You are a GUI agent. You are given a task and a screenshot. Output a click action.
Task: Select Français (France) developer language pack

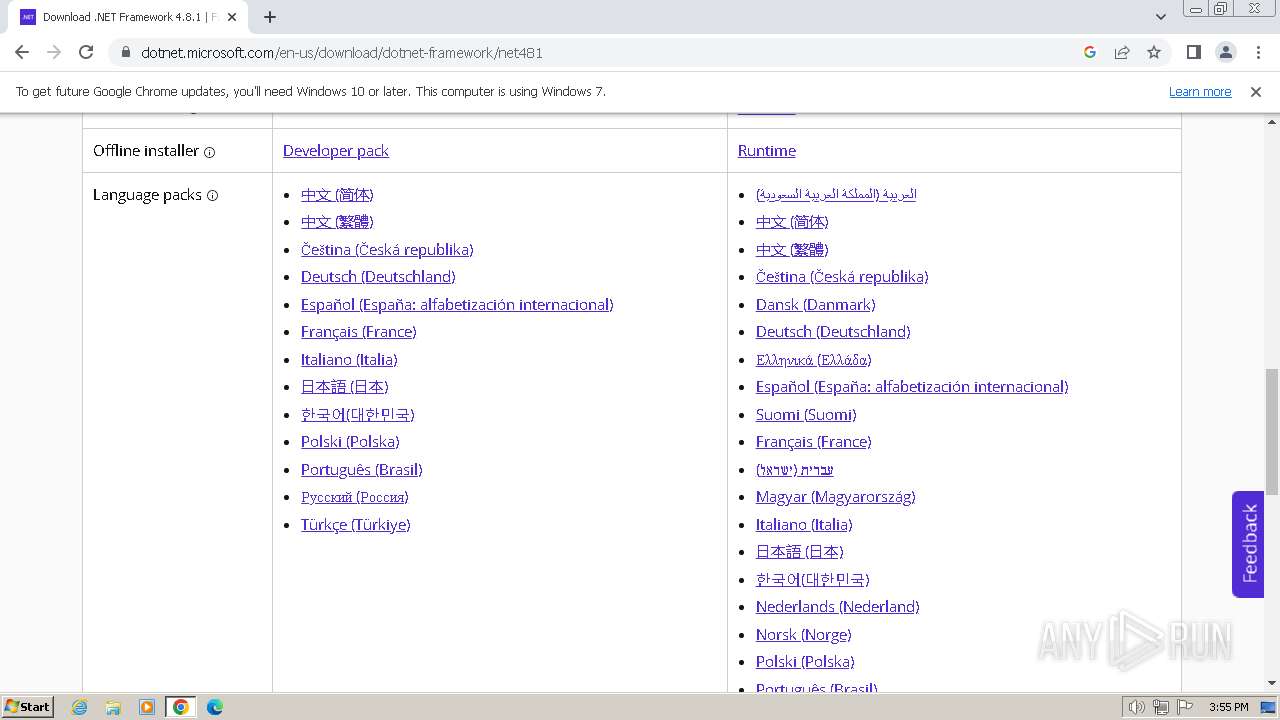tap(359, 332)
